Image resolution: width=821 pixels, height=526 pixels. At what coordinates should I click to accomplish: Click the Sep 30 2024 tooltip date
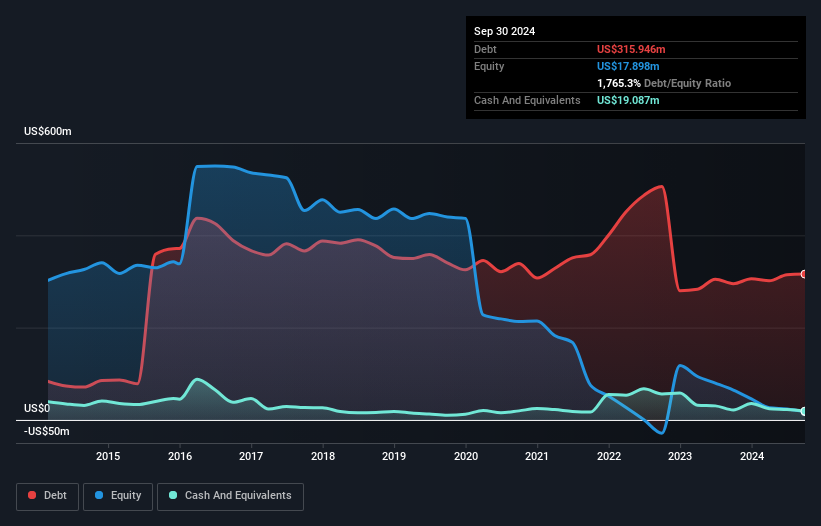pos(504,31)
